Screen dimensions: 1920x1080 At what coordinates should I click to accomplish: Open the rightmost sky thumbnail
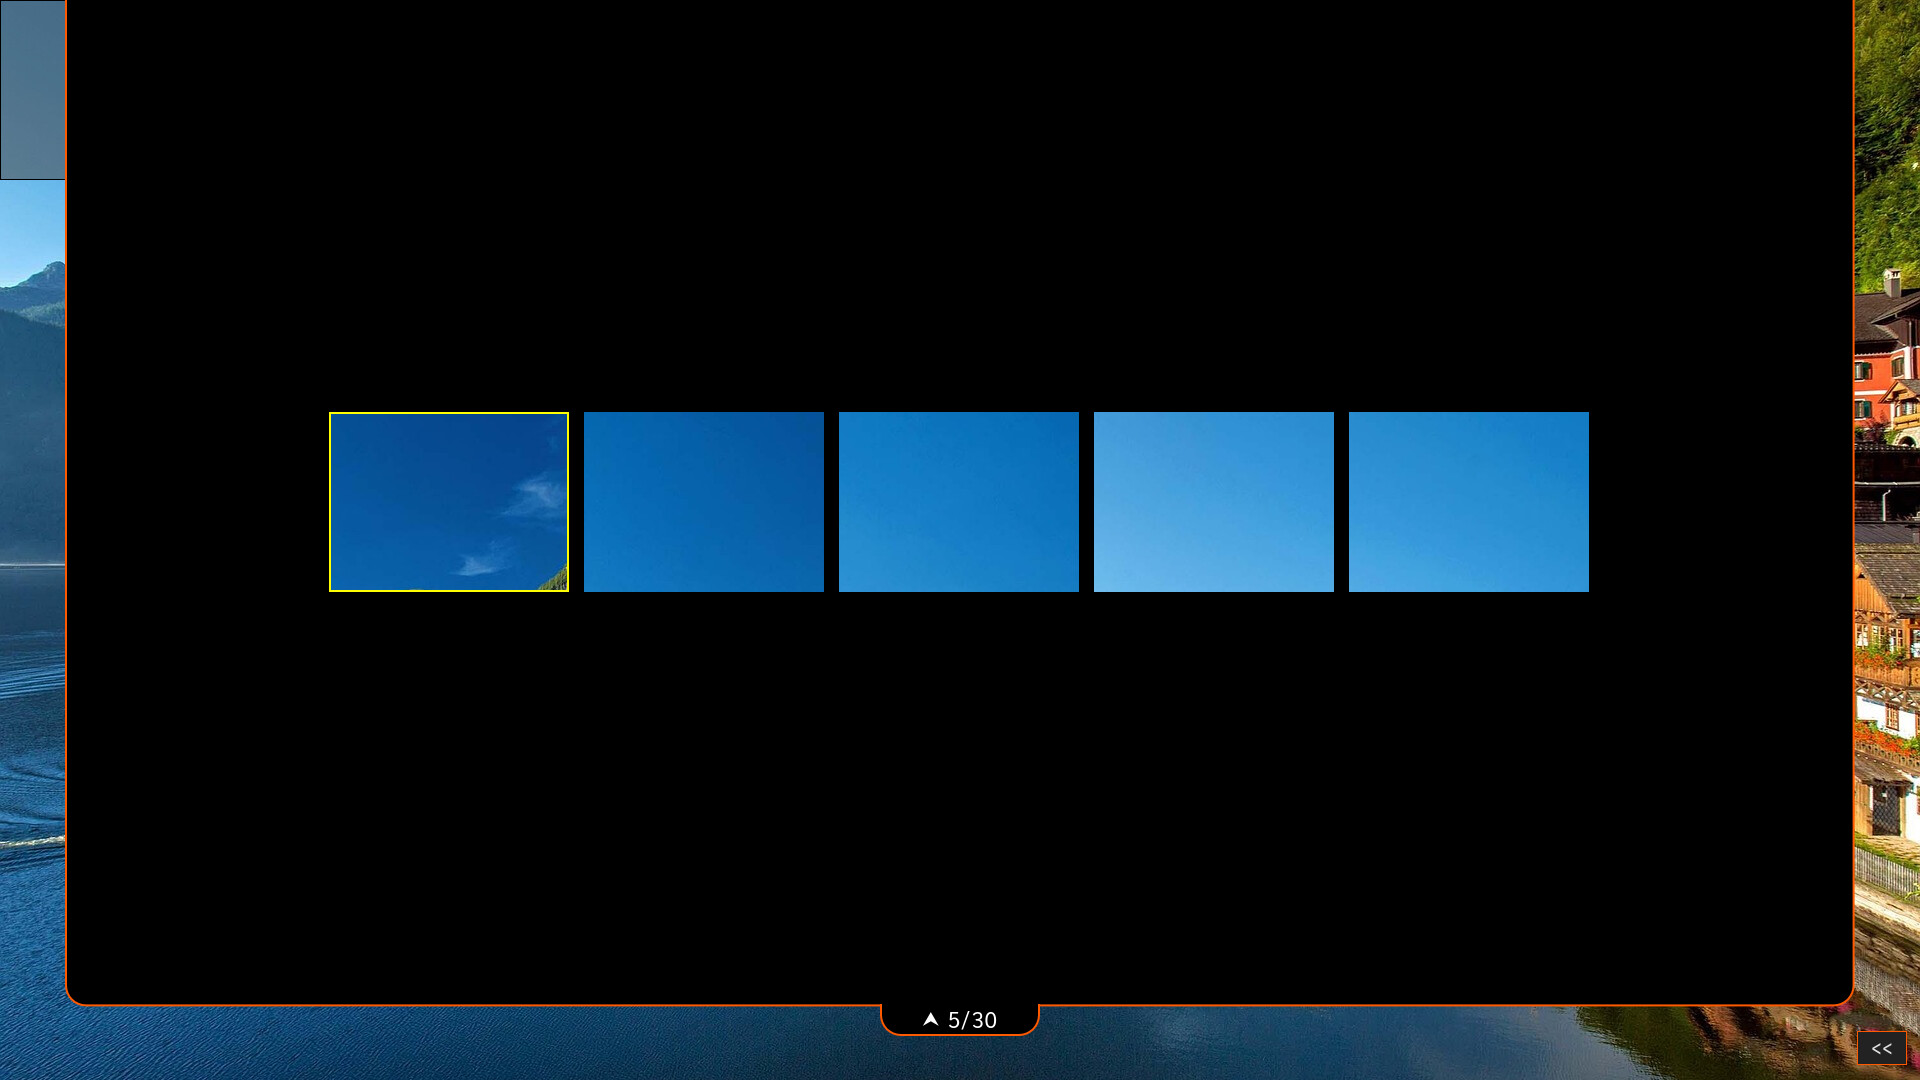[1468, 501]
